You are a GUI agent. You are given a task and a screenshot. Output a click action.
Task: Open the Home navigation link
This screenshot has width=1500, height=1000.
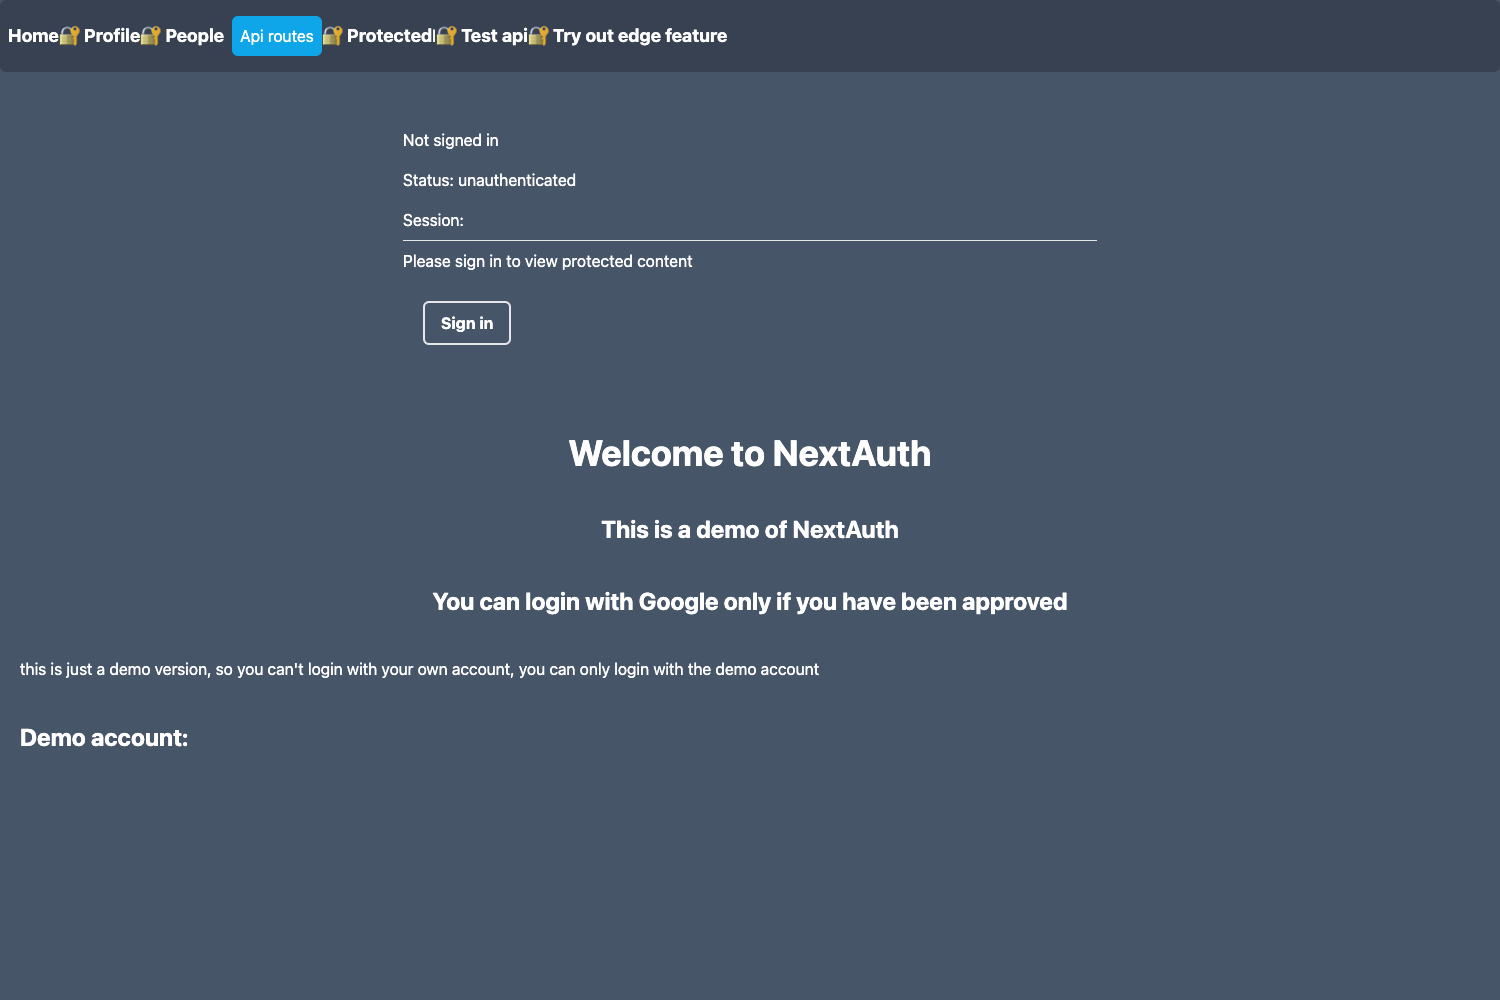[x=32, y=35]
